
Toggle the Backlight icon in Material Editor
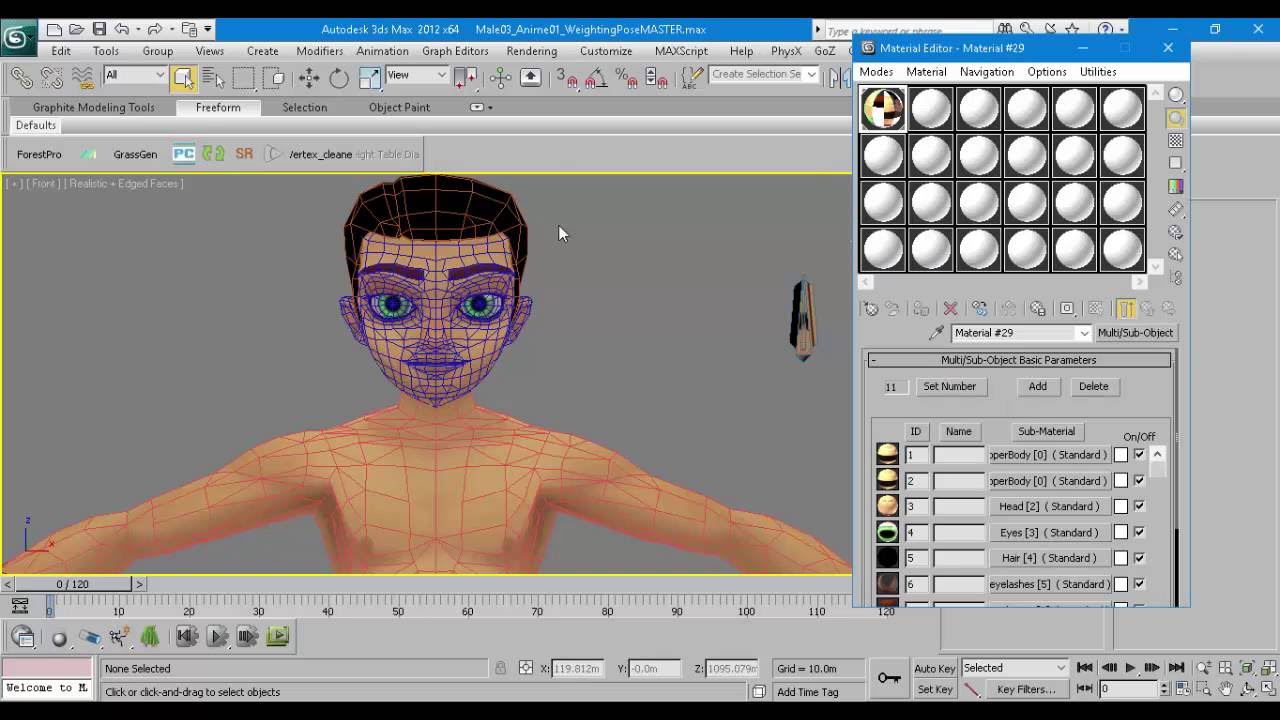click(1176, 118)
